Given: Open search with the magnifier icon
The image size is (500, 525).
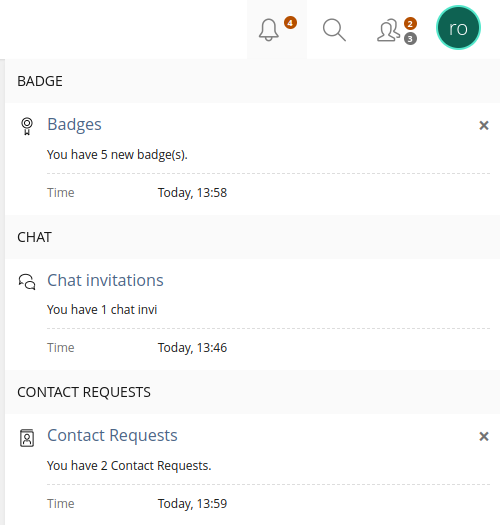Looking at the screenshot, I should tap(334, 30).
